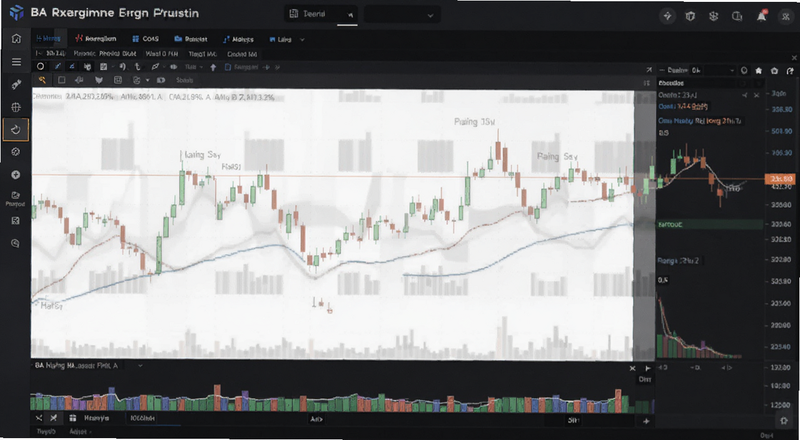This screenshot has height=440, width=800.
Task: Click the globe icon in left sidebar
Action: [16, 107]
